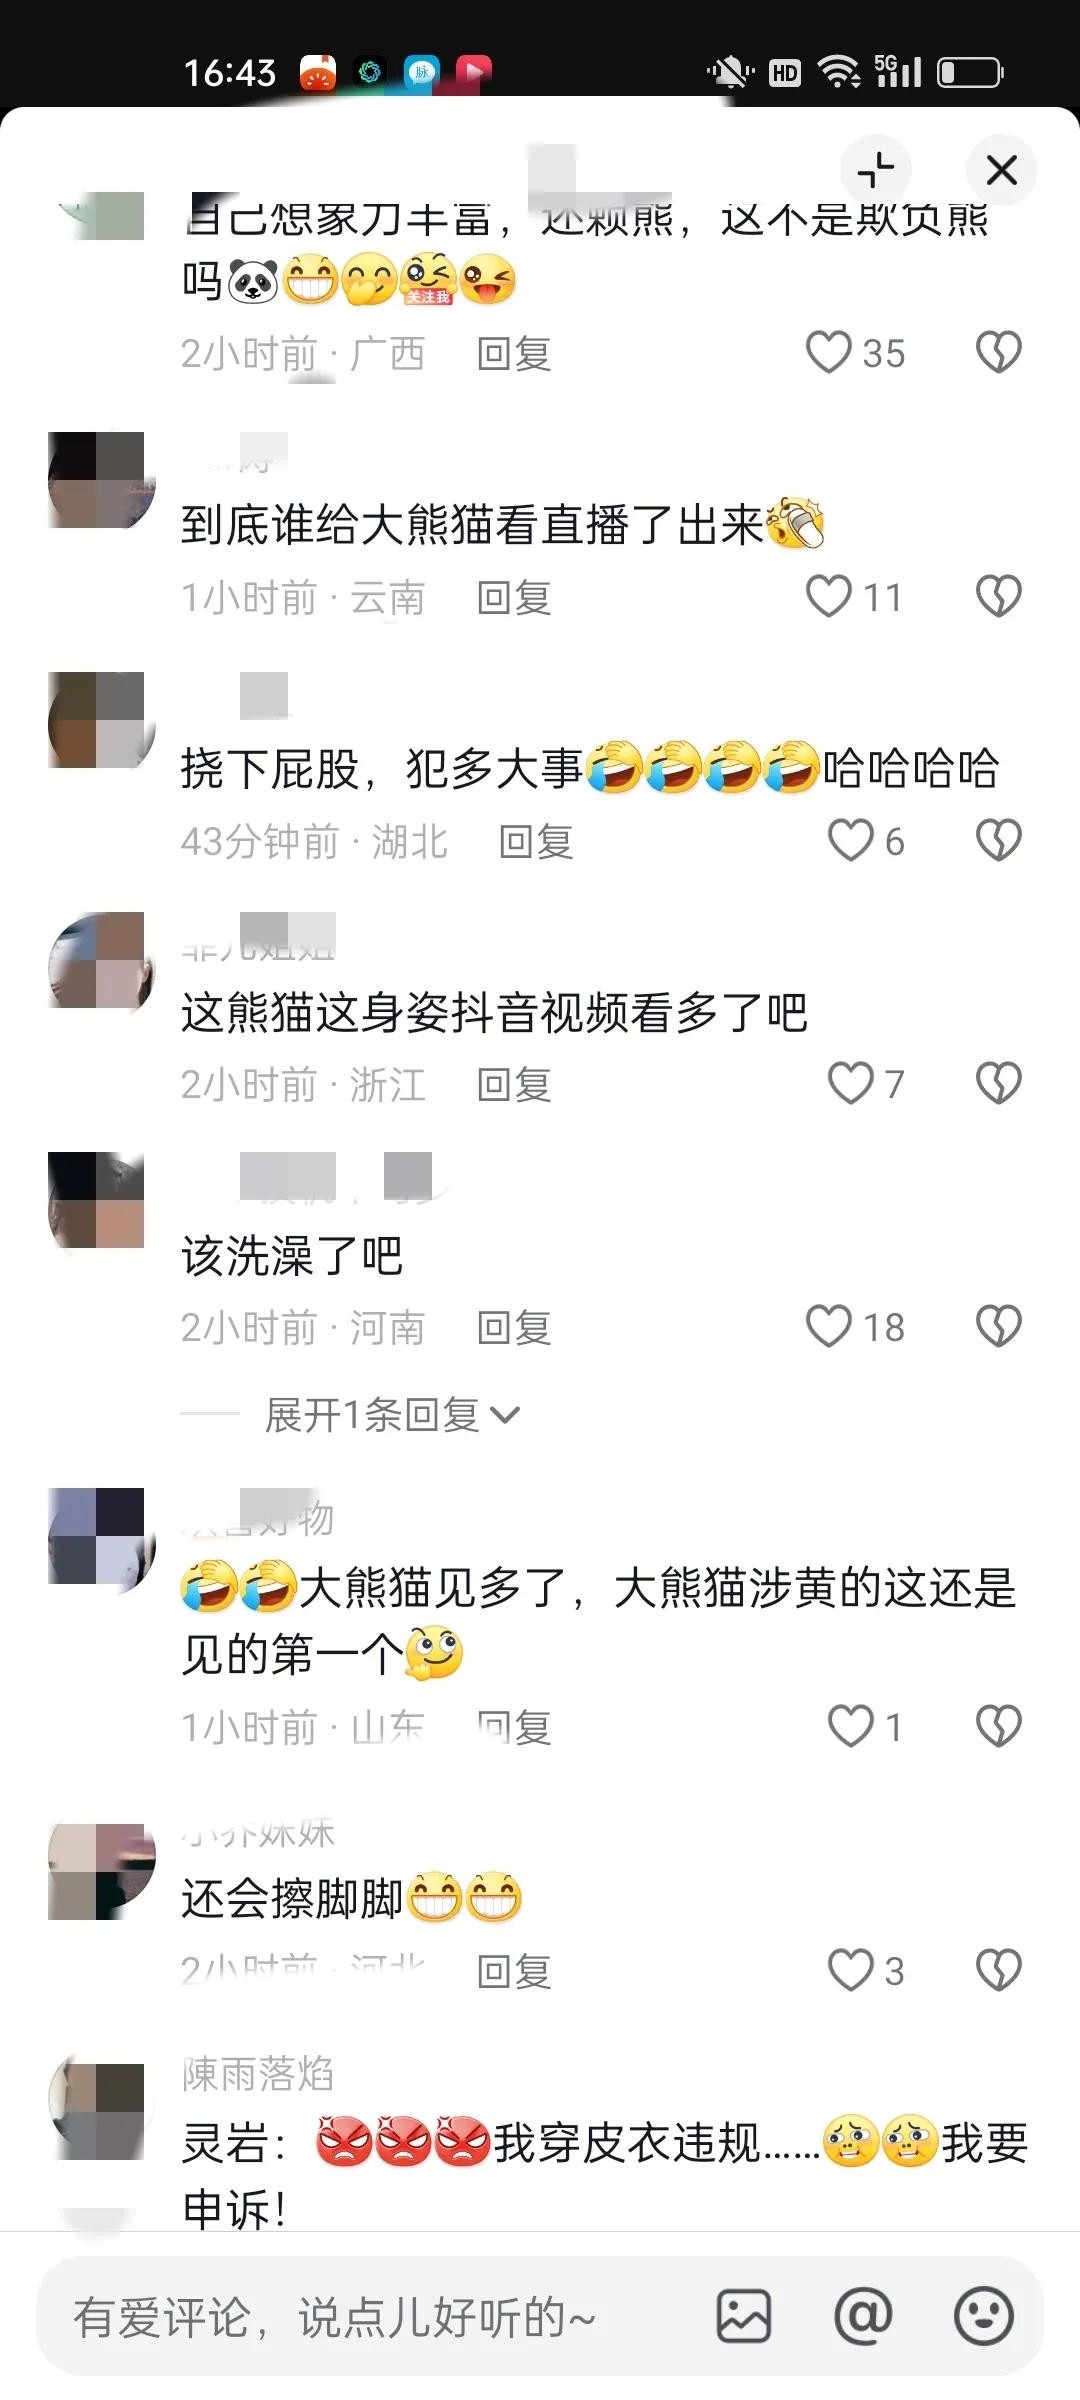Open 陳雨落焰 user profile name
The width and height of the screenshot is (1080, 2400).
tap(258, 2074)
